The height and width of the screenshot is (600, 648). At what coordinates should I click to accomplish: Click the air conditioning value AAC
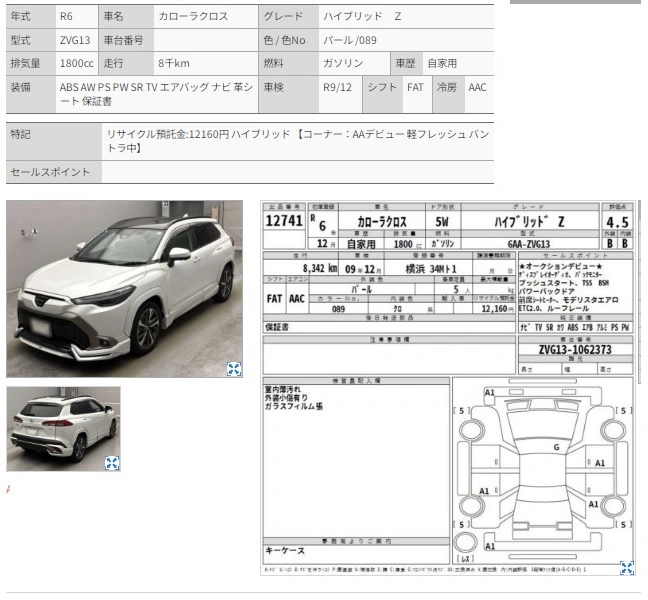477,87
